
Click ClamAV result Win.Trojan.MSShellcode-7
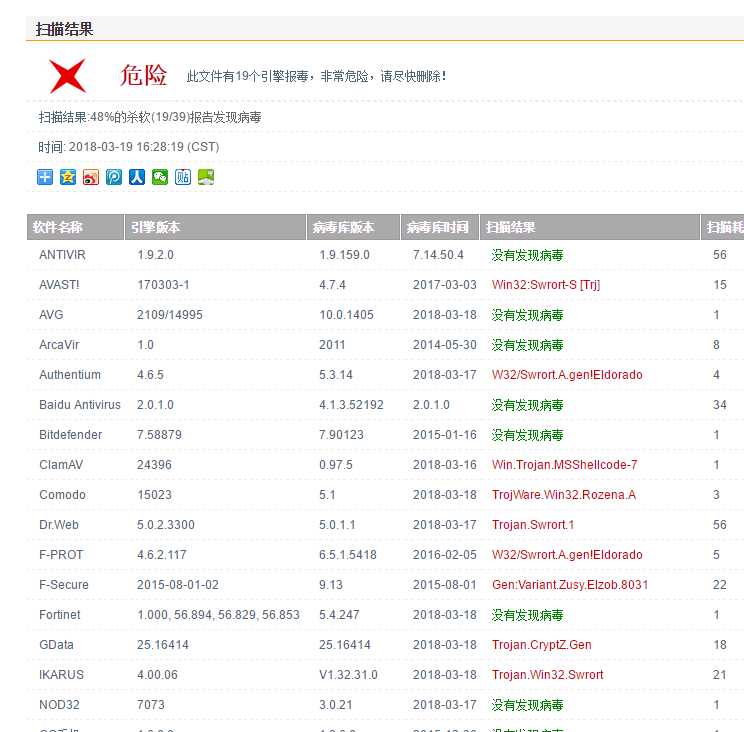click(x=565, y=464)
